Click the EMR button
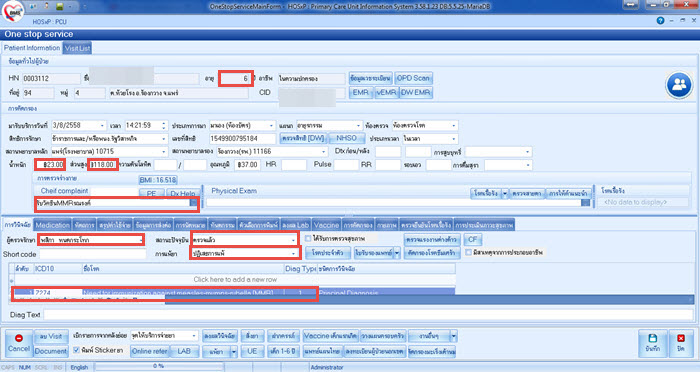 click(361, 92)
